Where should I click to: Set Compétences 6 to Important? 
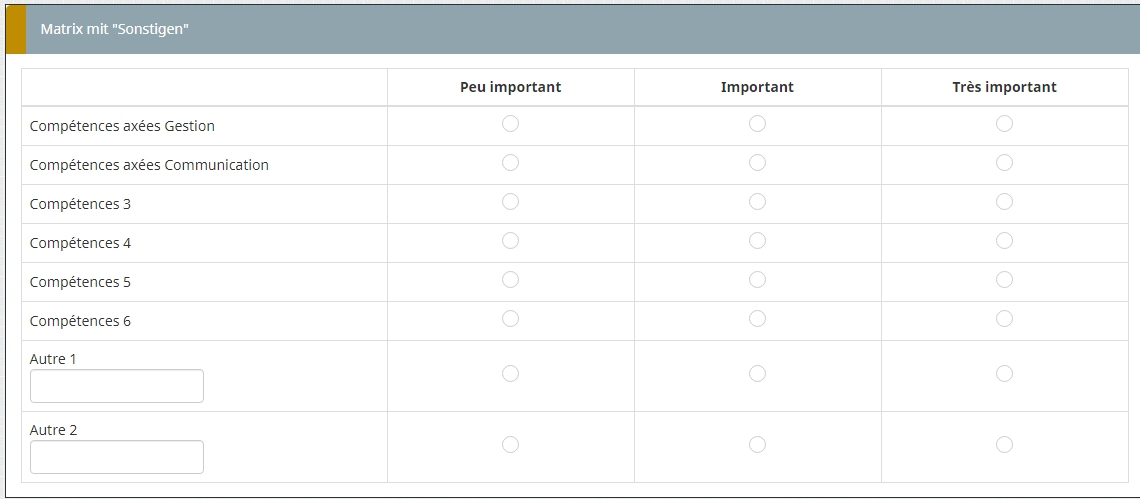[x=757, y=319]
